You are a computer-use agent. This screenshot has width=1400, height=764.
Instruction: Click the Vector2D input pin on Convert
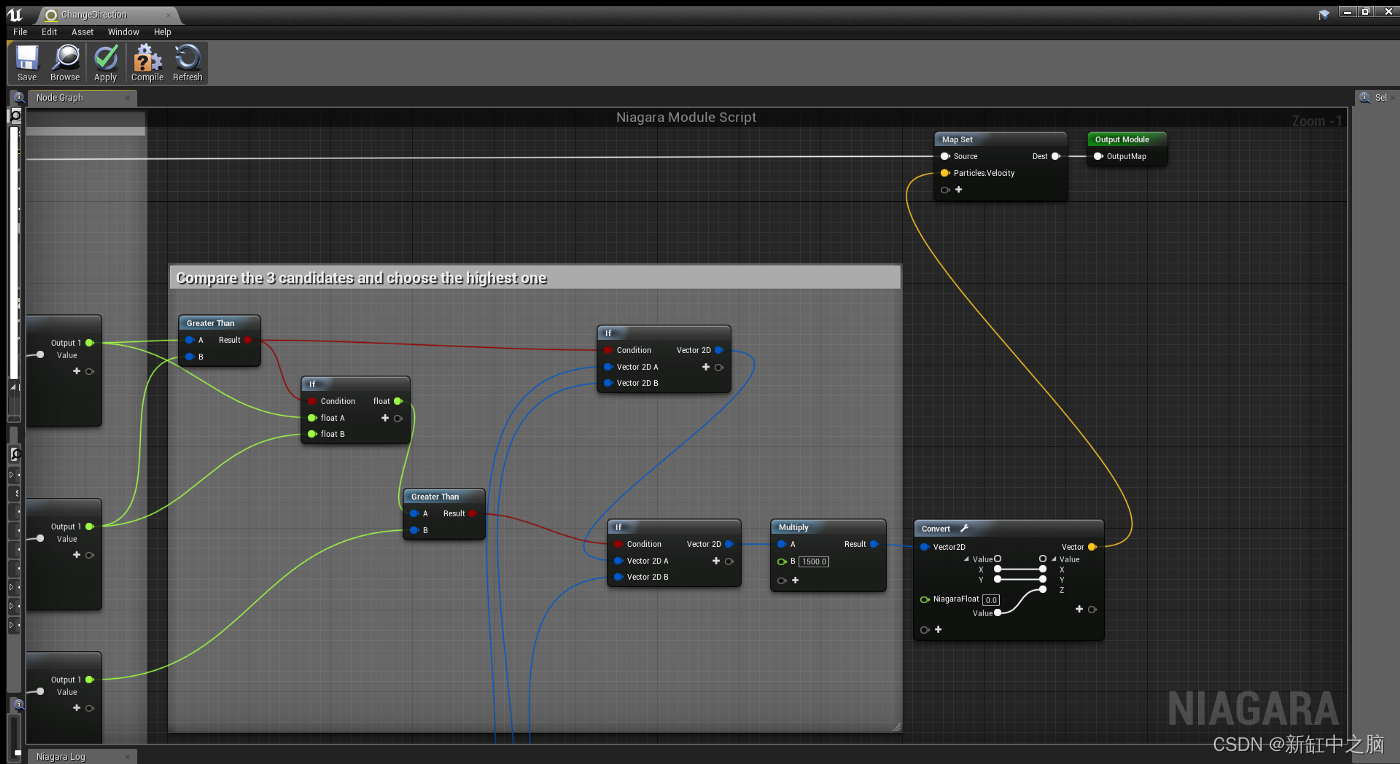pos(925,547)
